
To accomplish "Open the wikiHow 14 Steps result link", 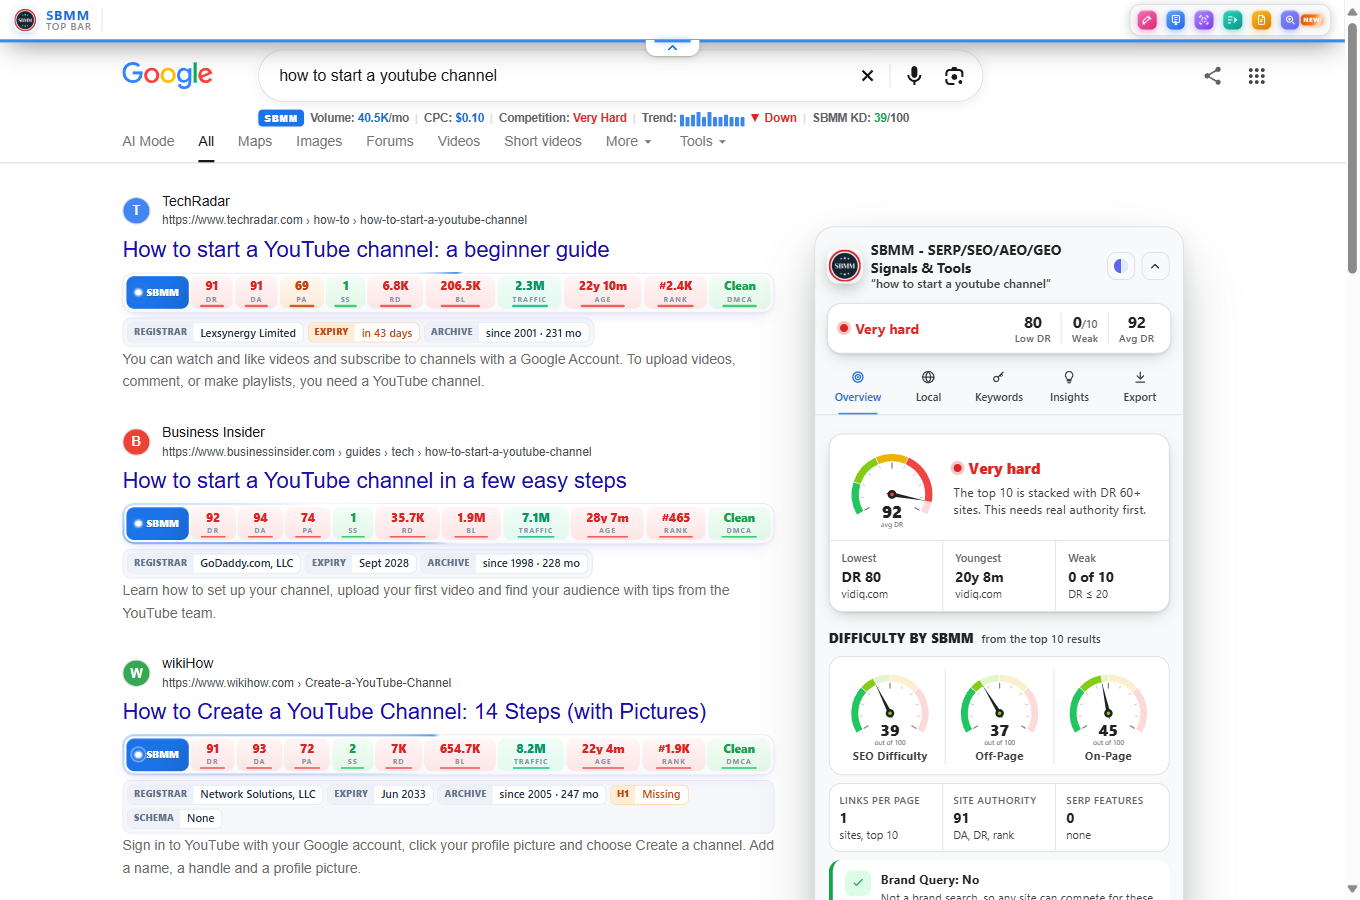I will [415, 711].
